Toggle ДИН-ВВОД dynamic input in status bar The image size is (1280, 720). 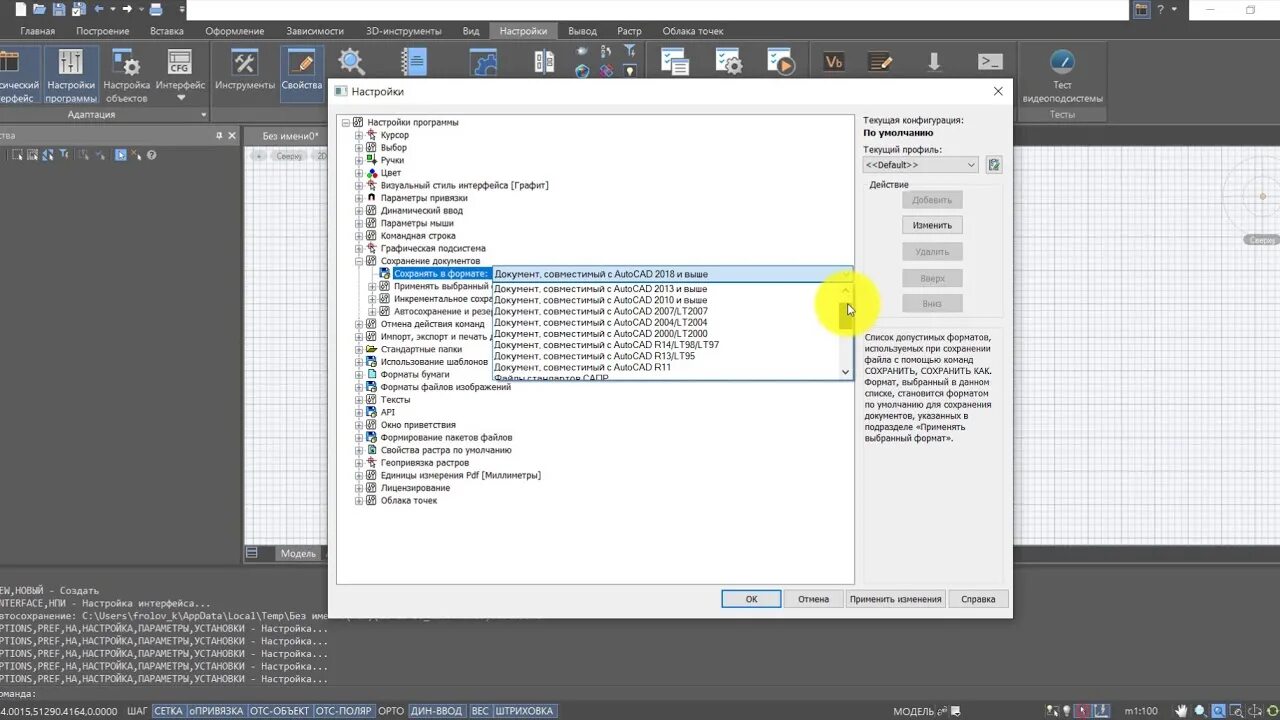coord(437,711)
